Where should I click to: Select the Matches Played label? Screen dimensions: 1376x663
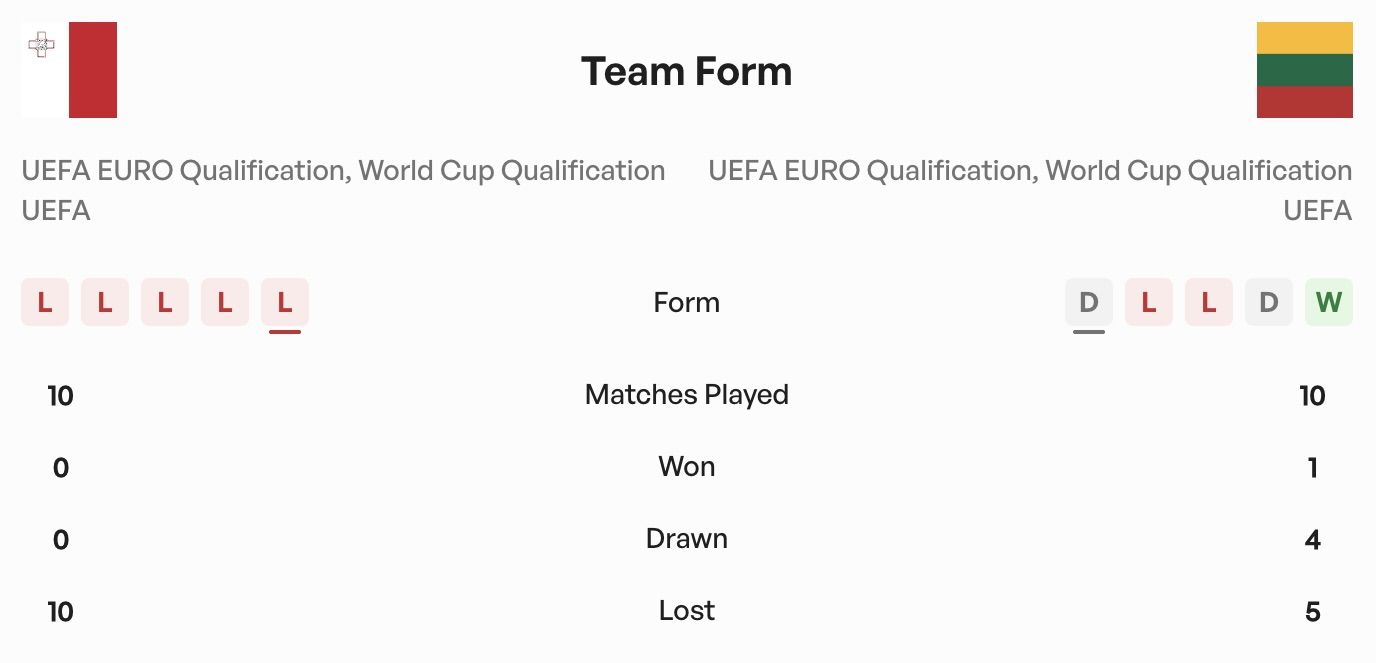pyautogui.click(x=687, y=395)
